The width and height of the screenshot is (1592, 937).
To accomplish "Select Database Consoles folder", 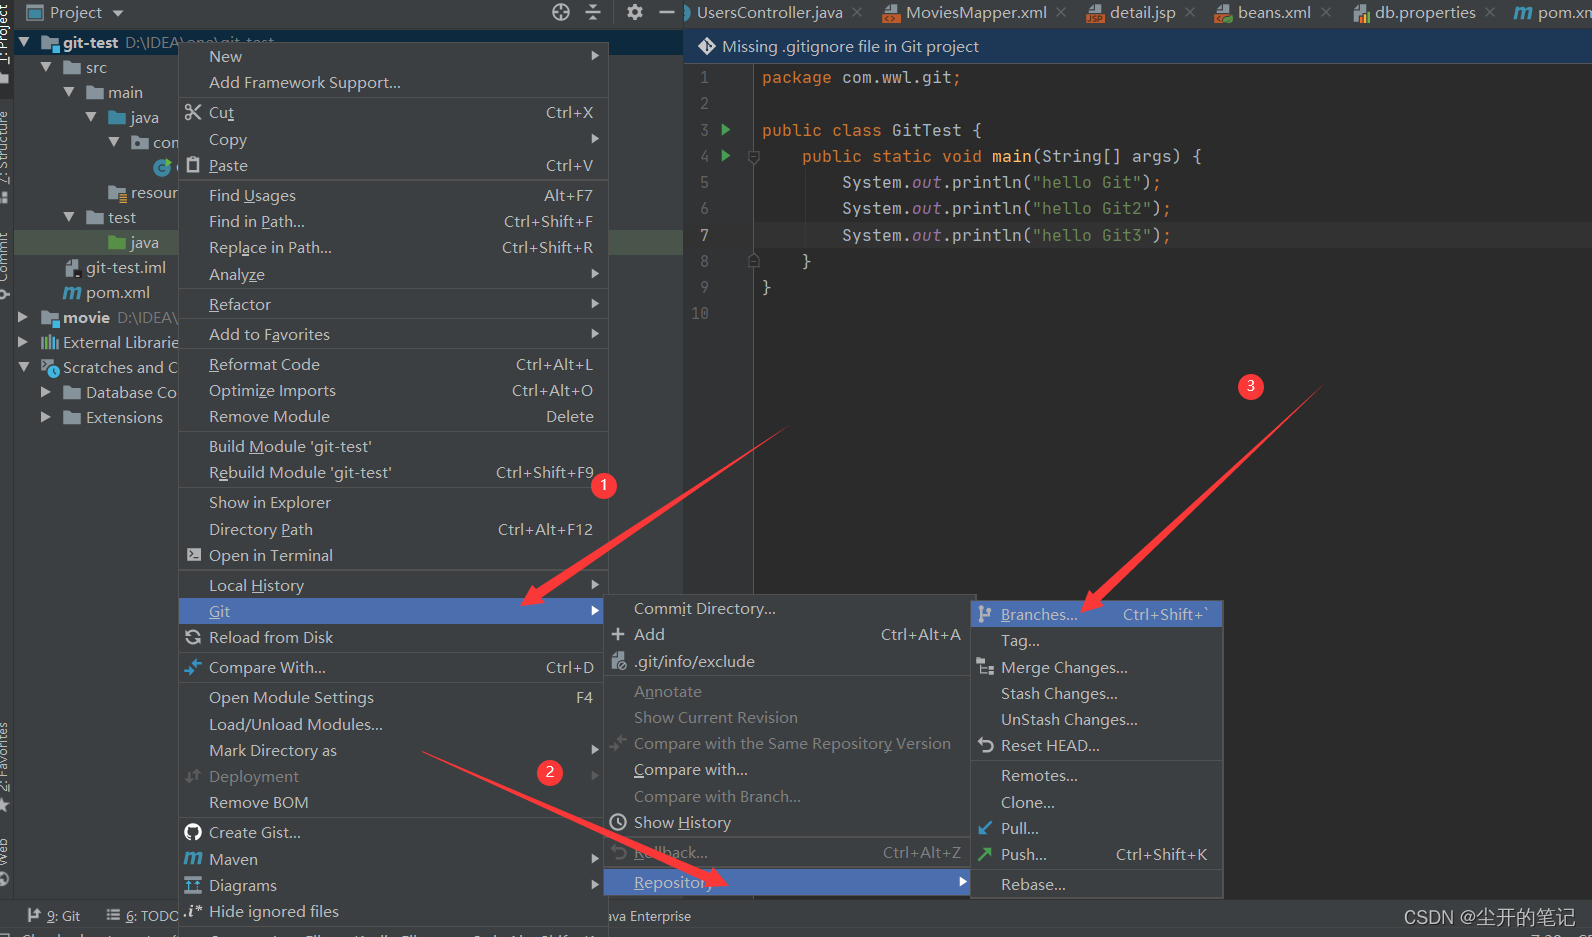I will tap(120, 392).
